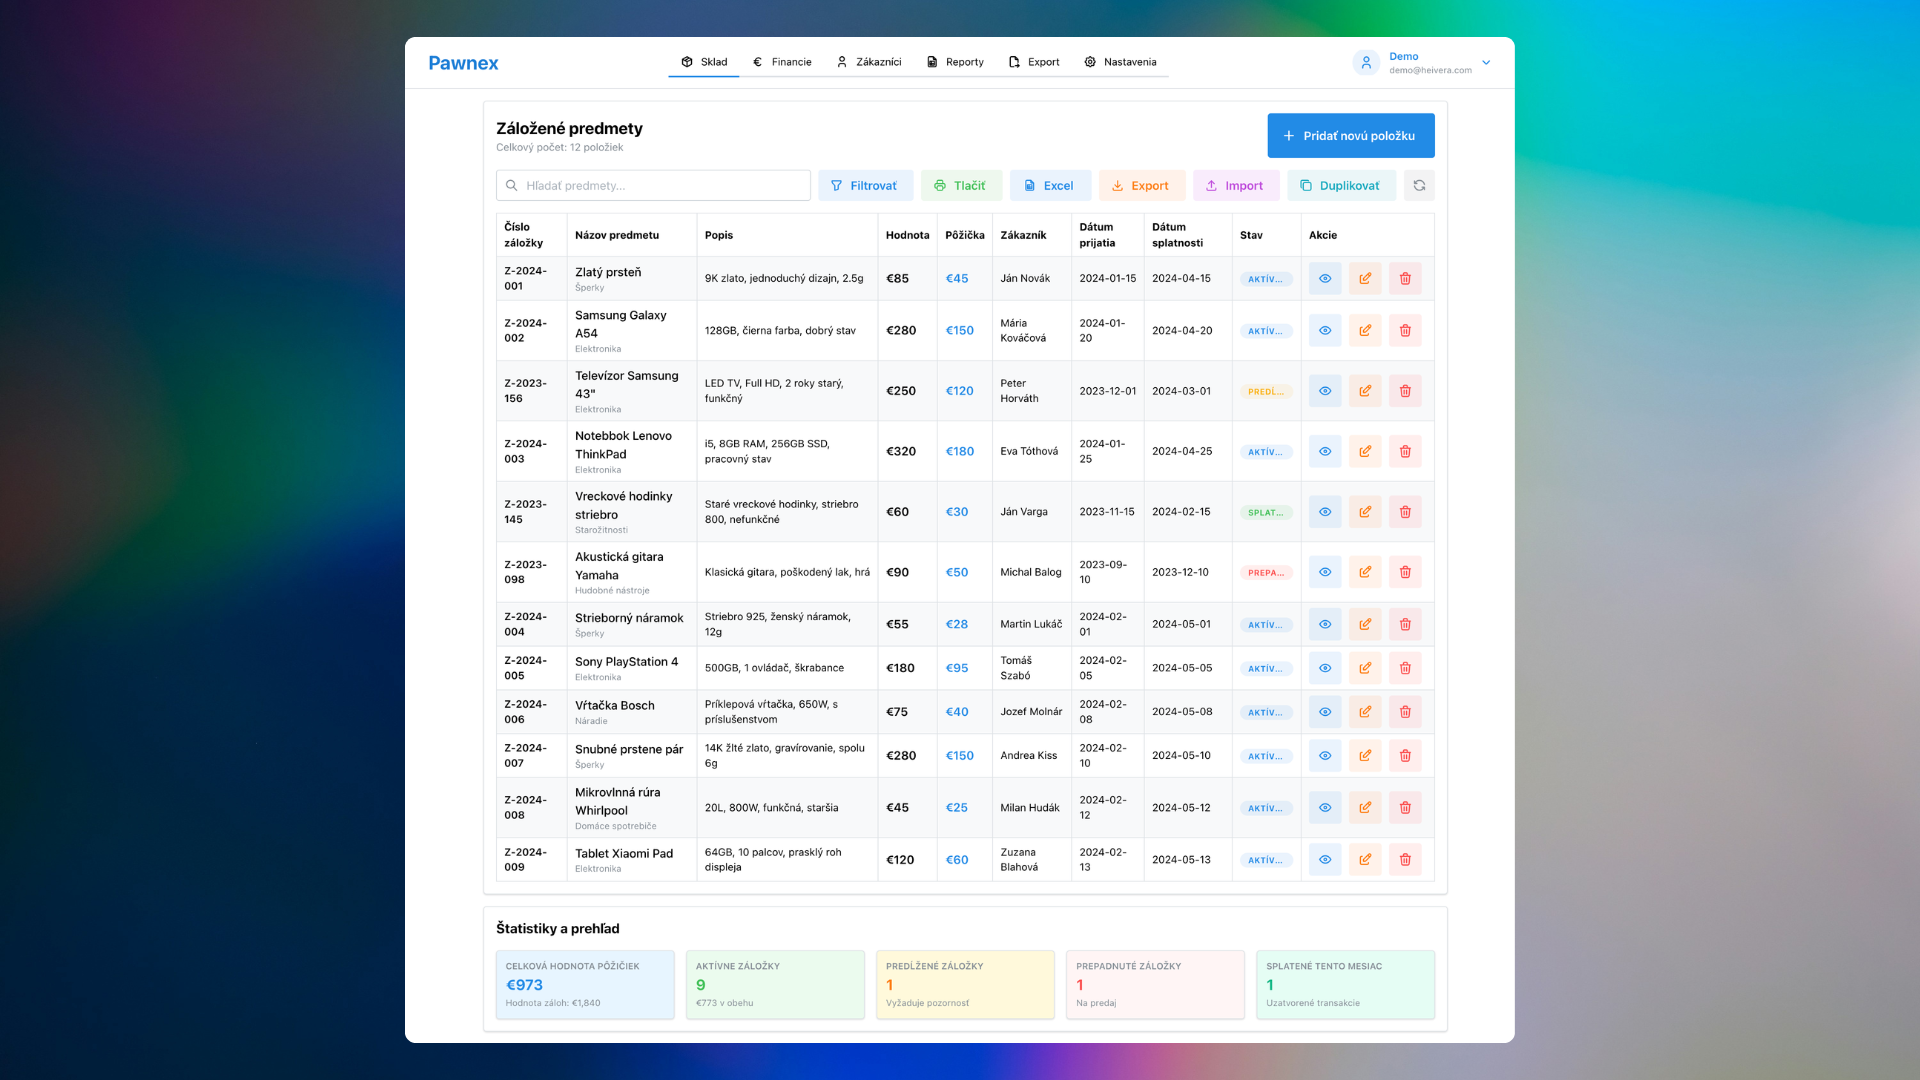
Task: Click edit icon for Akustická gitara Yamaha
Action: point(1364,572)
